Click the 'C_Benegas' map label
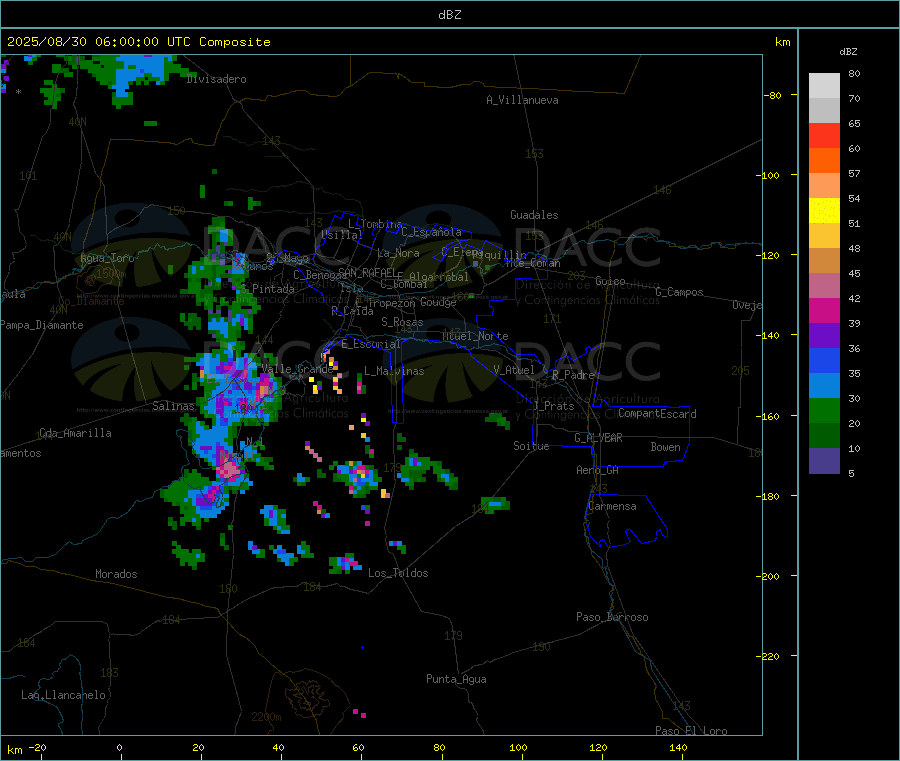Viewport: 900px width, 761px height. (x=320, y=275)
